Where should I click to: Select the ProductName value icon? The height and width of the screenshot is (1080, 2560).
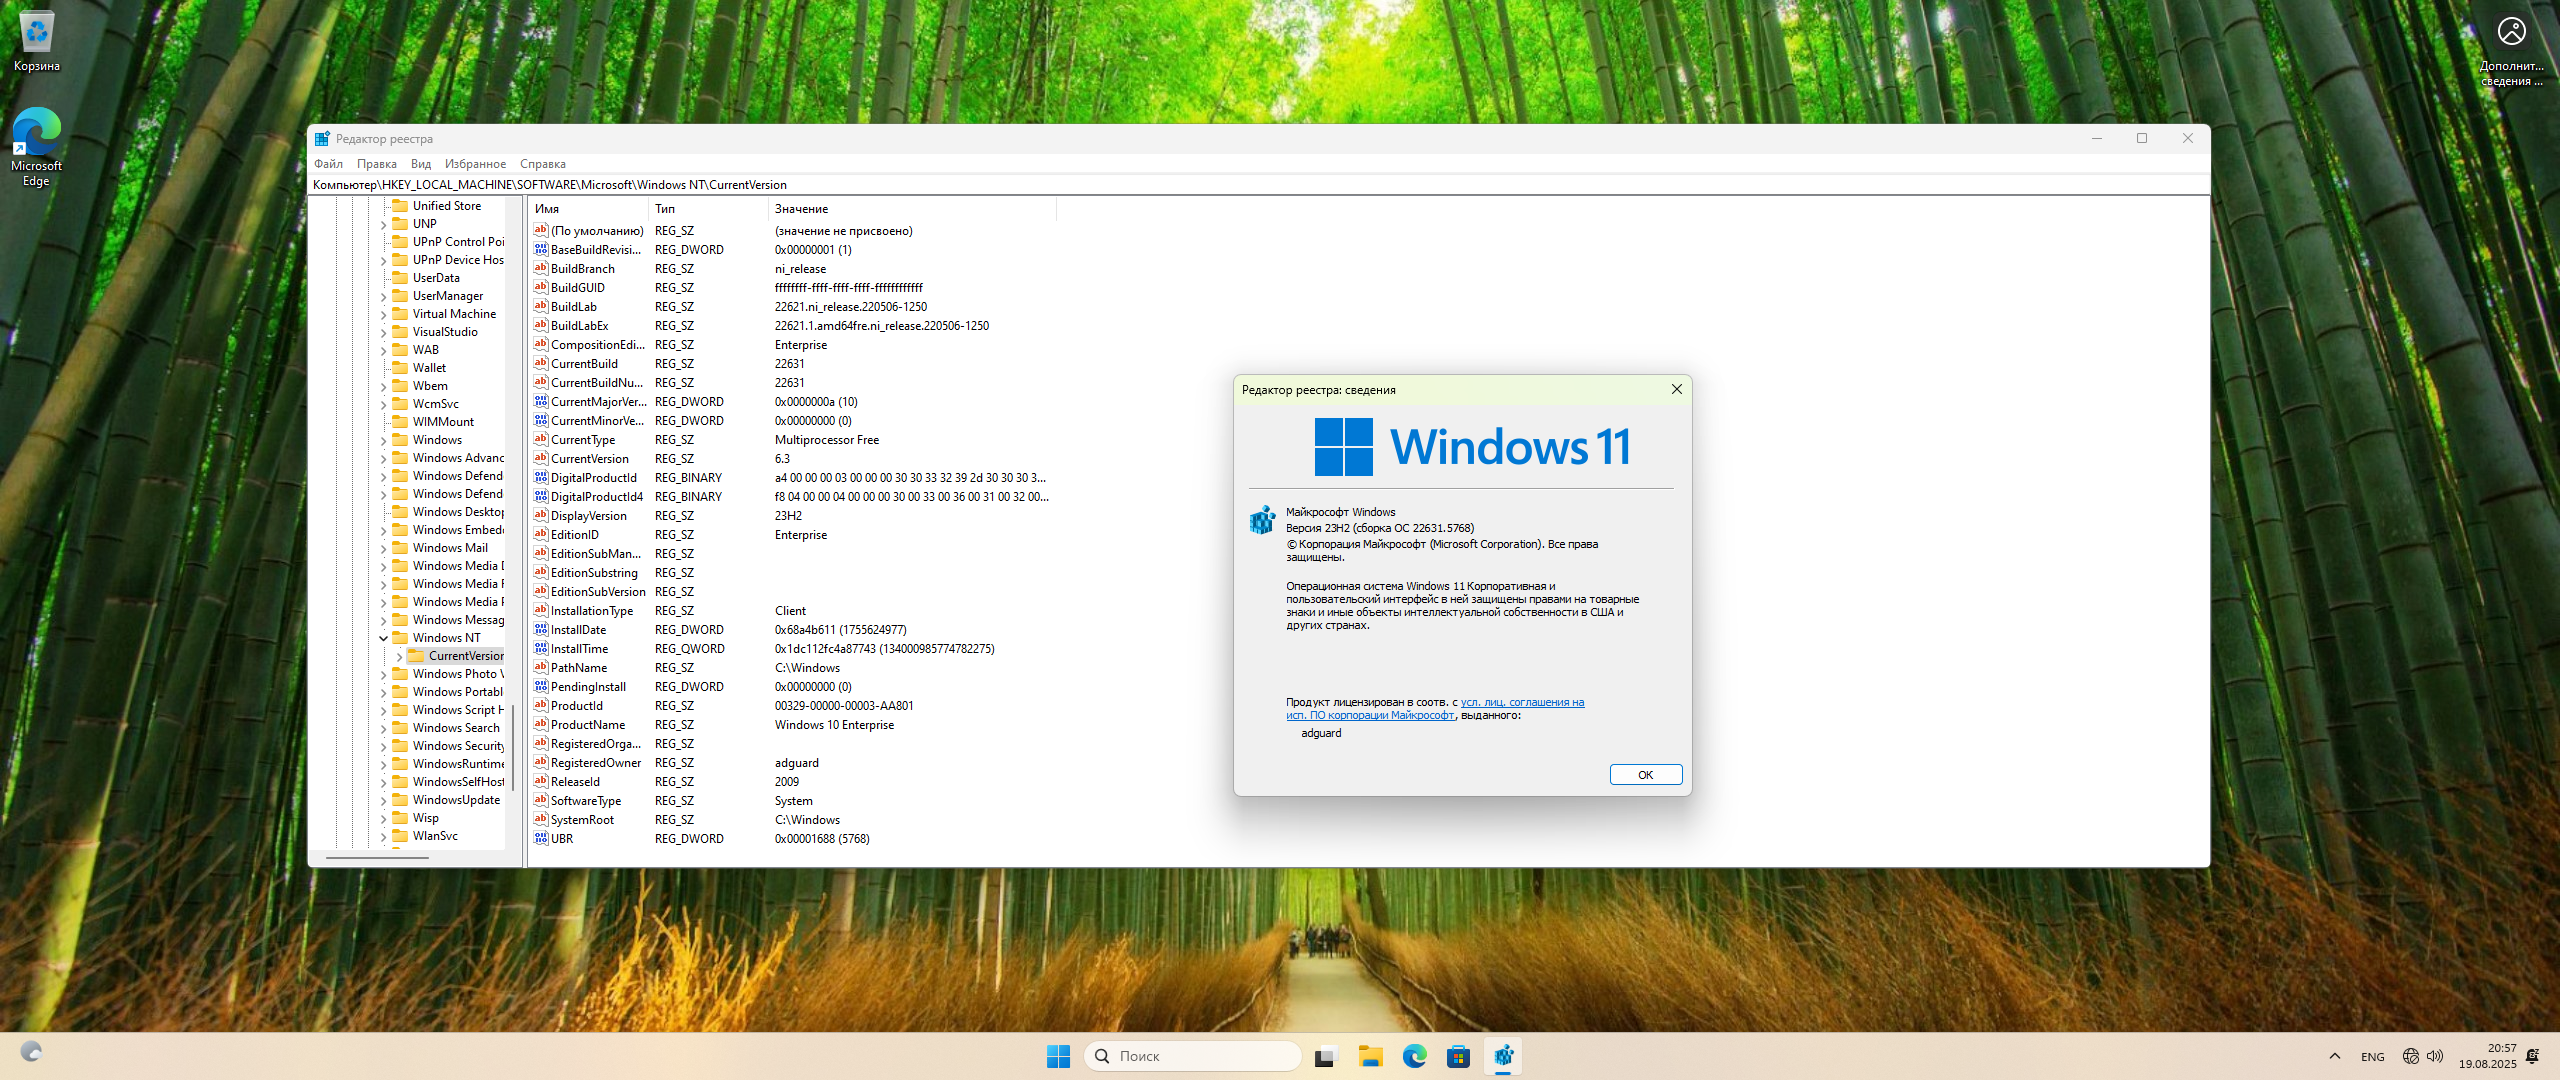541,724
